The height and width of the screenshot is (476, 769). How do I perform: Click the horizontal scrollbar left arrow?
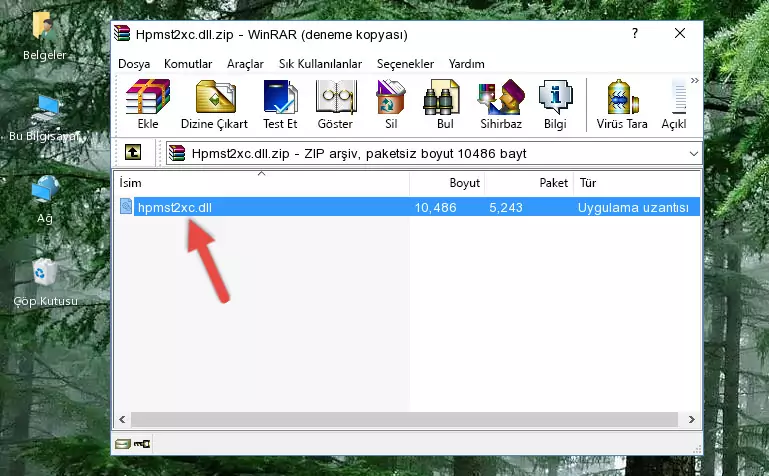[122, 419]
